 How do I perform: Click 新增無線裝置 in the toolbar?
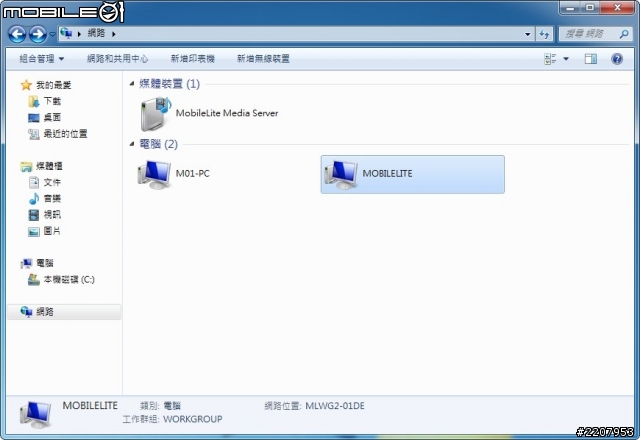point(263,59)
